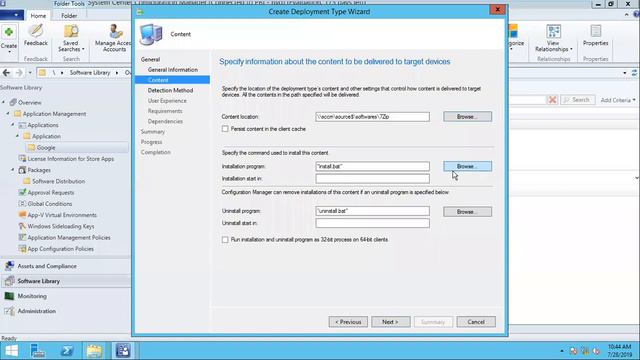Open PowerShell from the taskbar

pyautogui.click(x=67, y=351)
